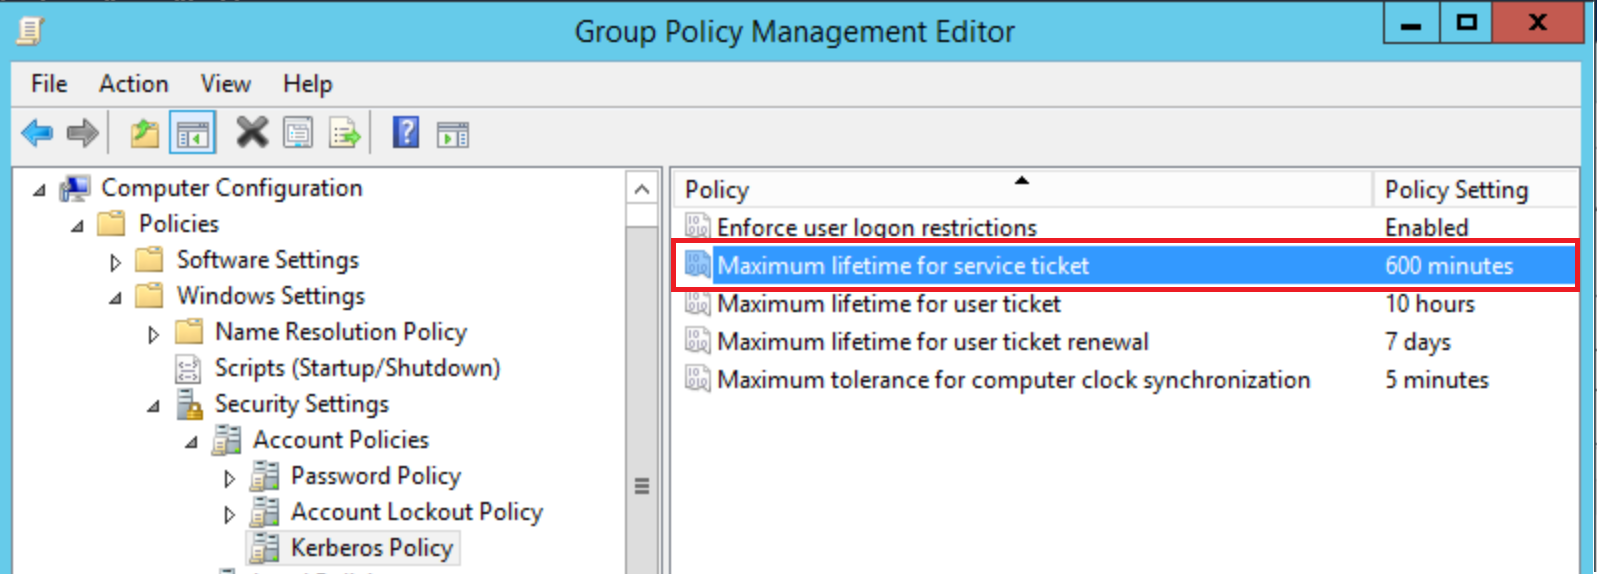Click the blue Help question mark icon

(406, 132)
